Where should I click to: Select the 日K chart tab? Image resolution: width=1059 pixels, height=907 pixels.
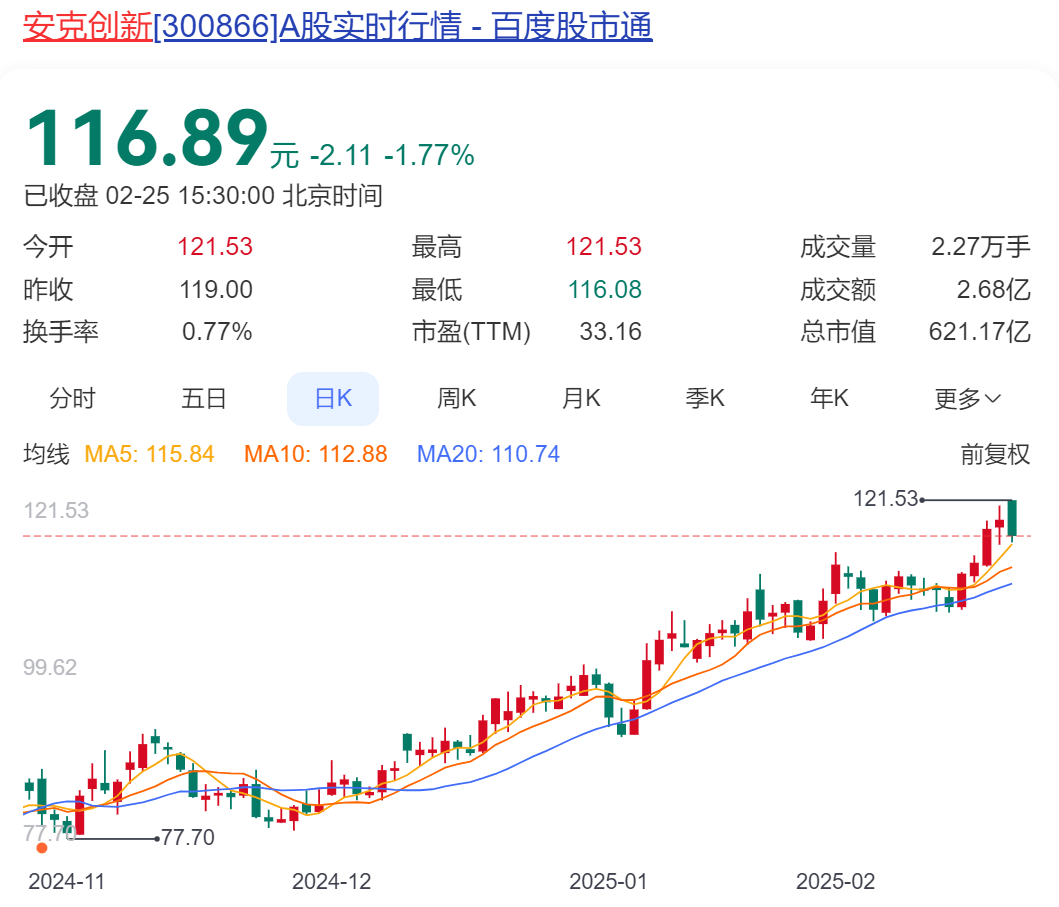coord(333,399)
